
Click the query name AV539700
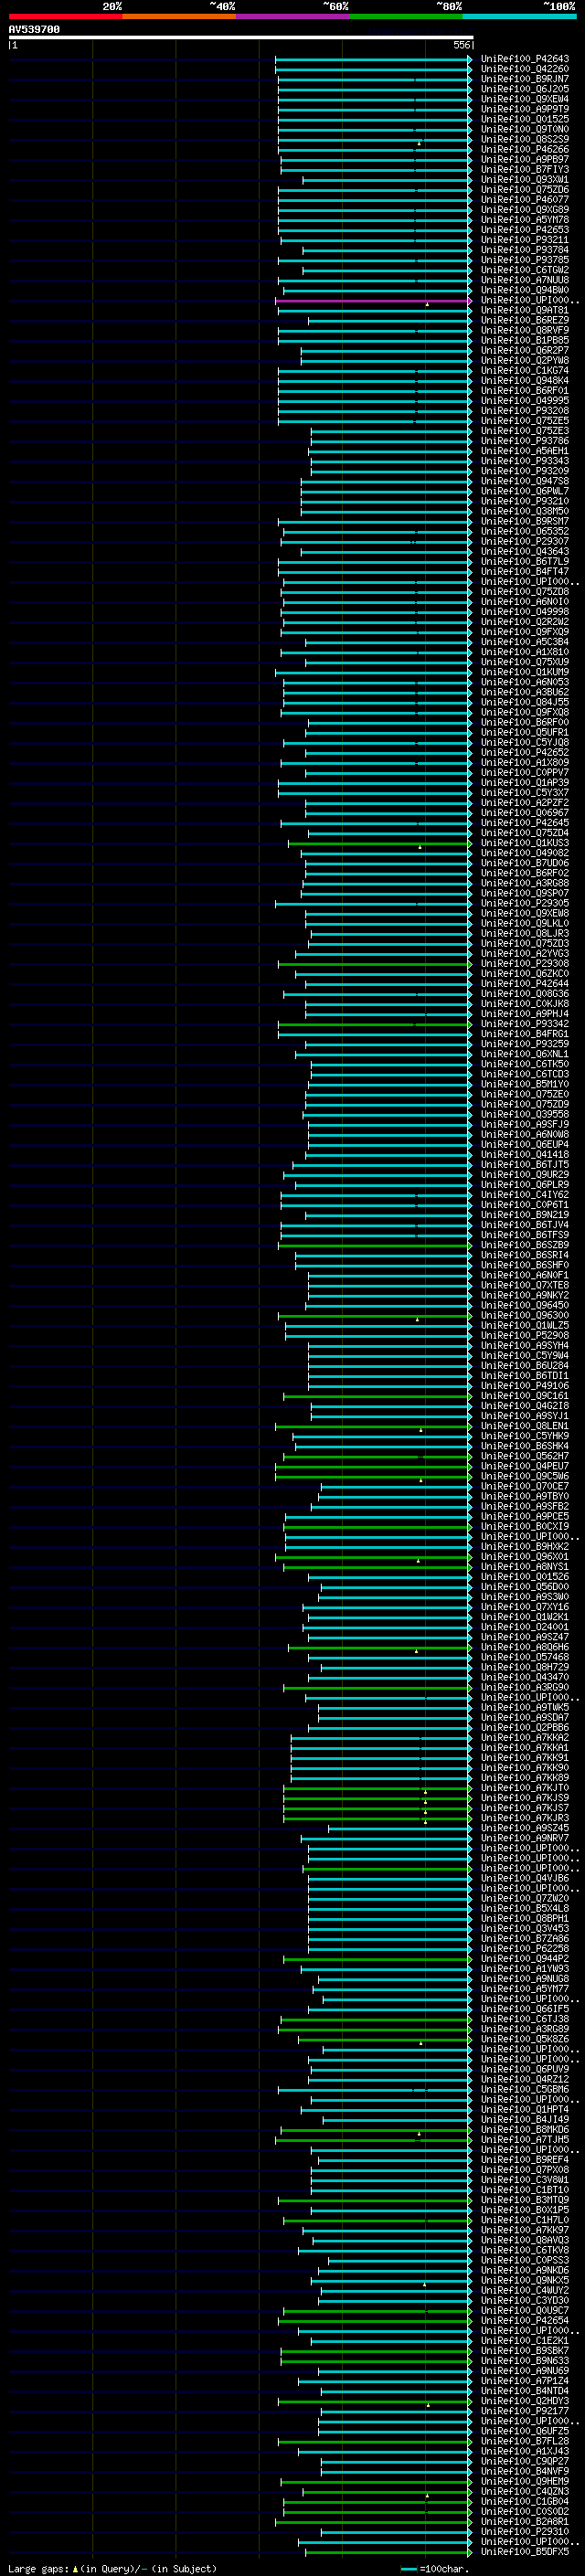point(34,30)
